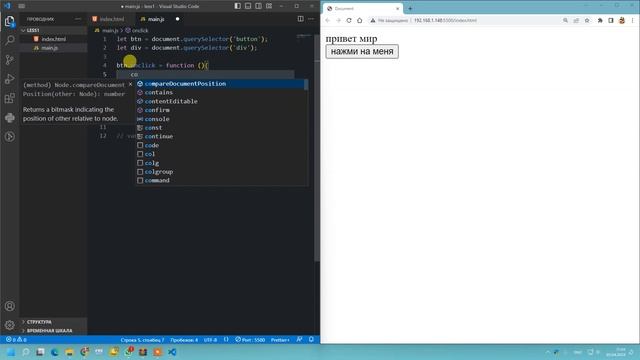Go back in the browser
The height and width of the screenshot is (360, 640).
click(x=327, y=20)
